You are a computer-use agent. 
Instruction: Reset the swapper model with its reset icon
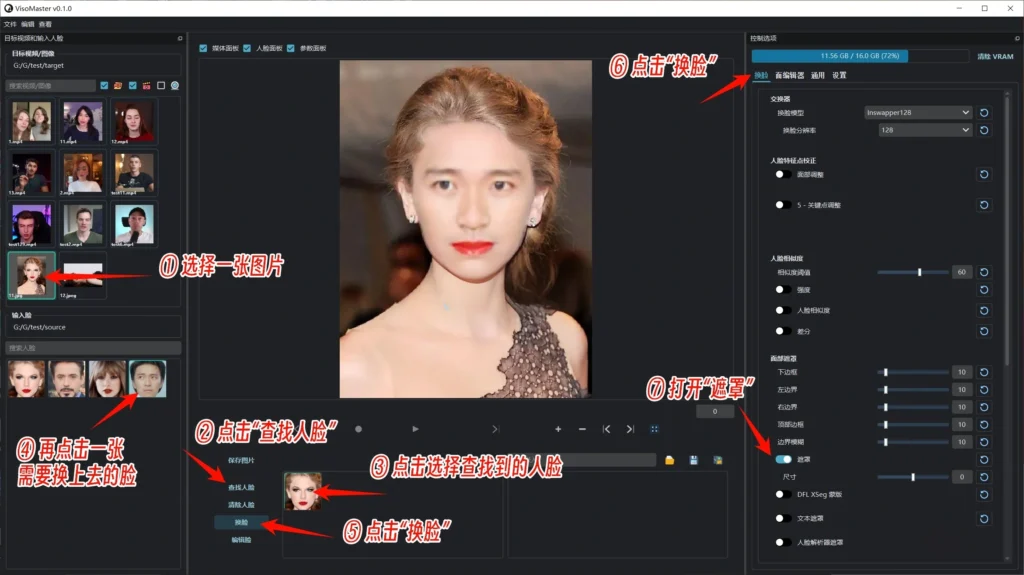986,113
